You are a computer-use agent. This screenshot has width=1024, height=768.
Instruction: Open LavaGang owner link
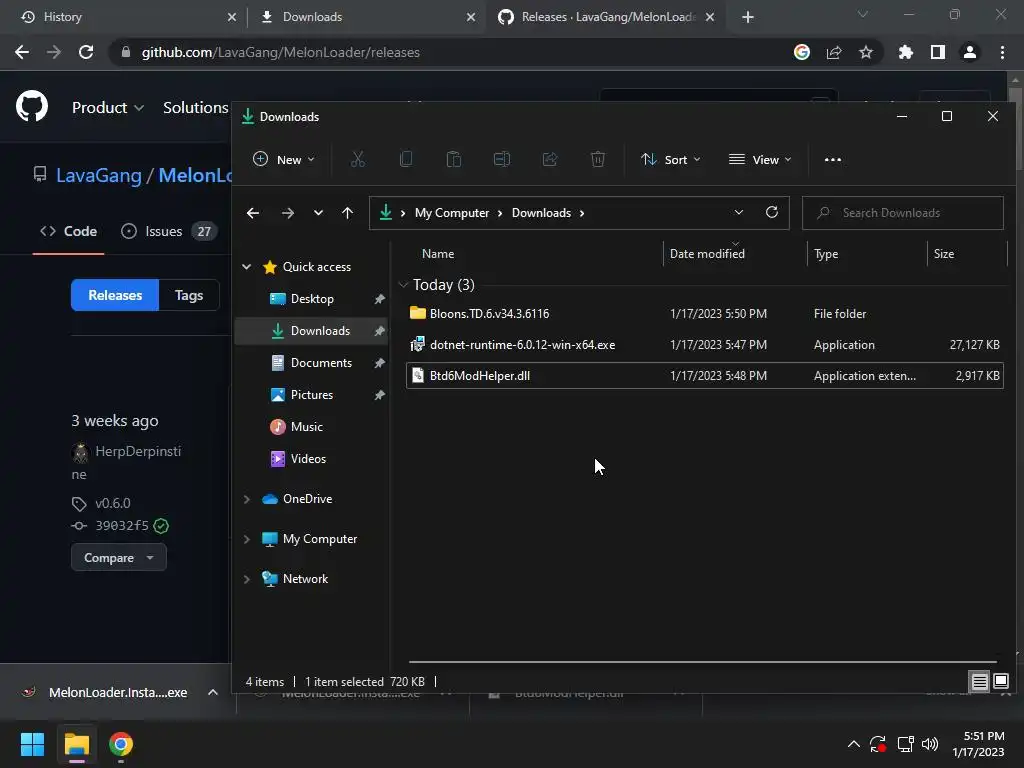click(x=99, y=175)
